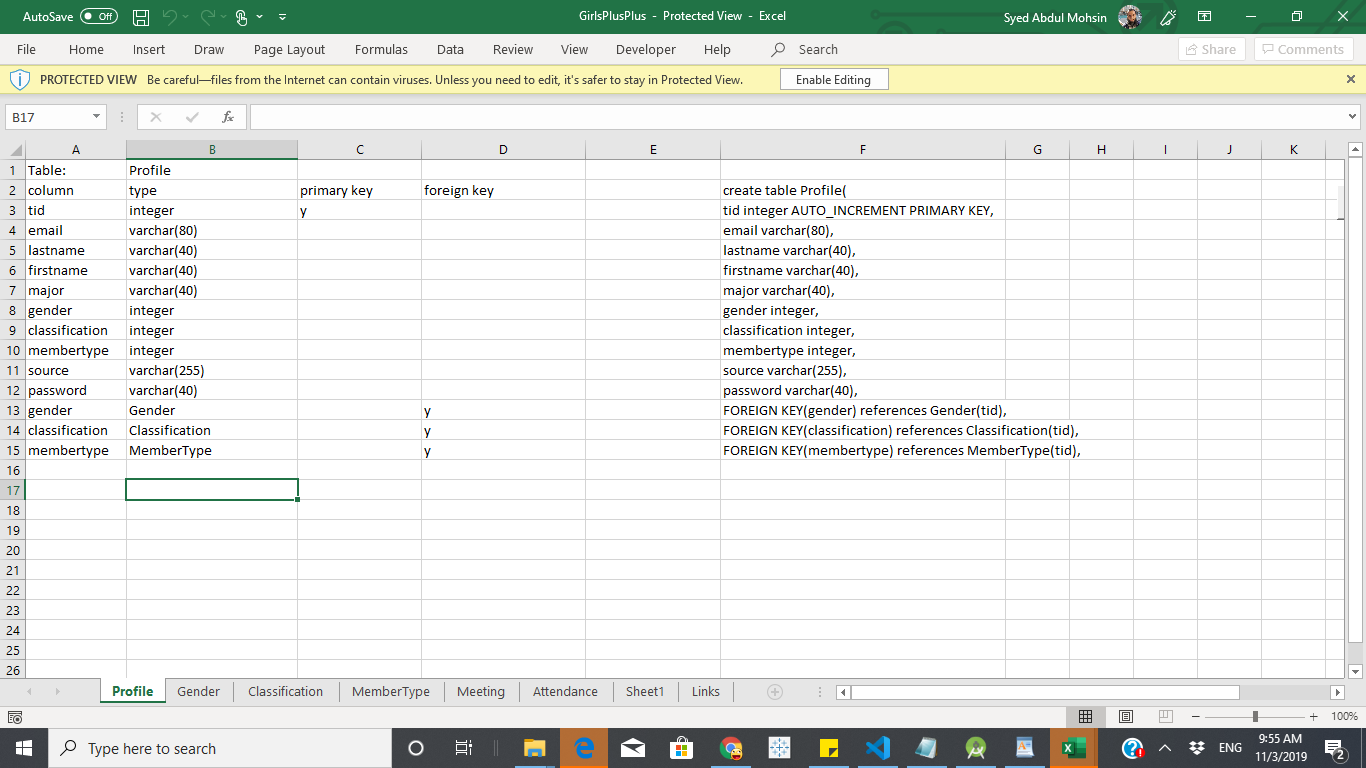Expand Customize Quick Access Toolbar menu
Viewport: 1366px width, 768px height.
pos(282,17)
